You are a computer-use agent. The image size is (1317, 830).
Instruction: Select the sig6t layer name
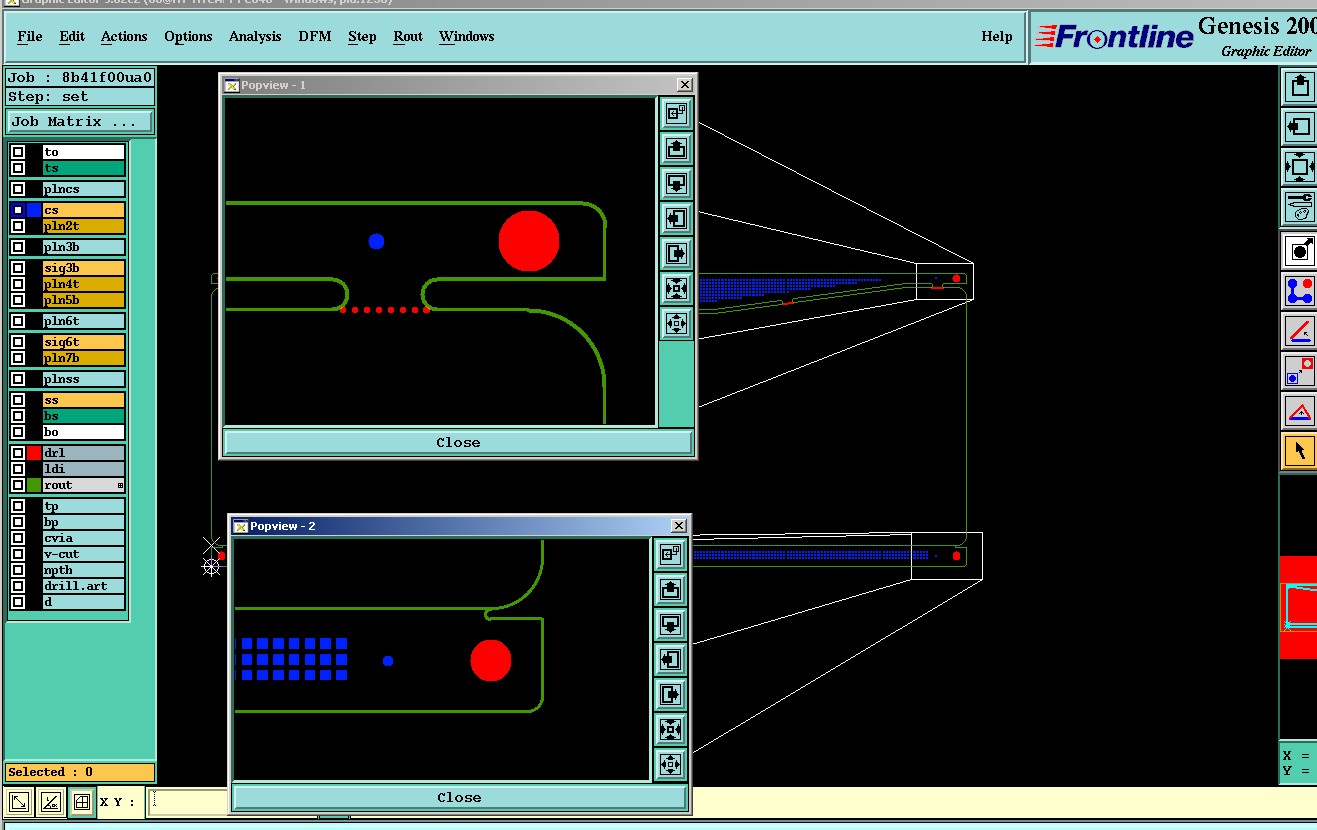pos(84,342)
